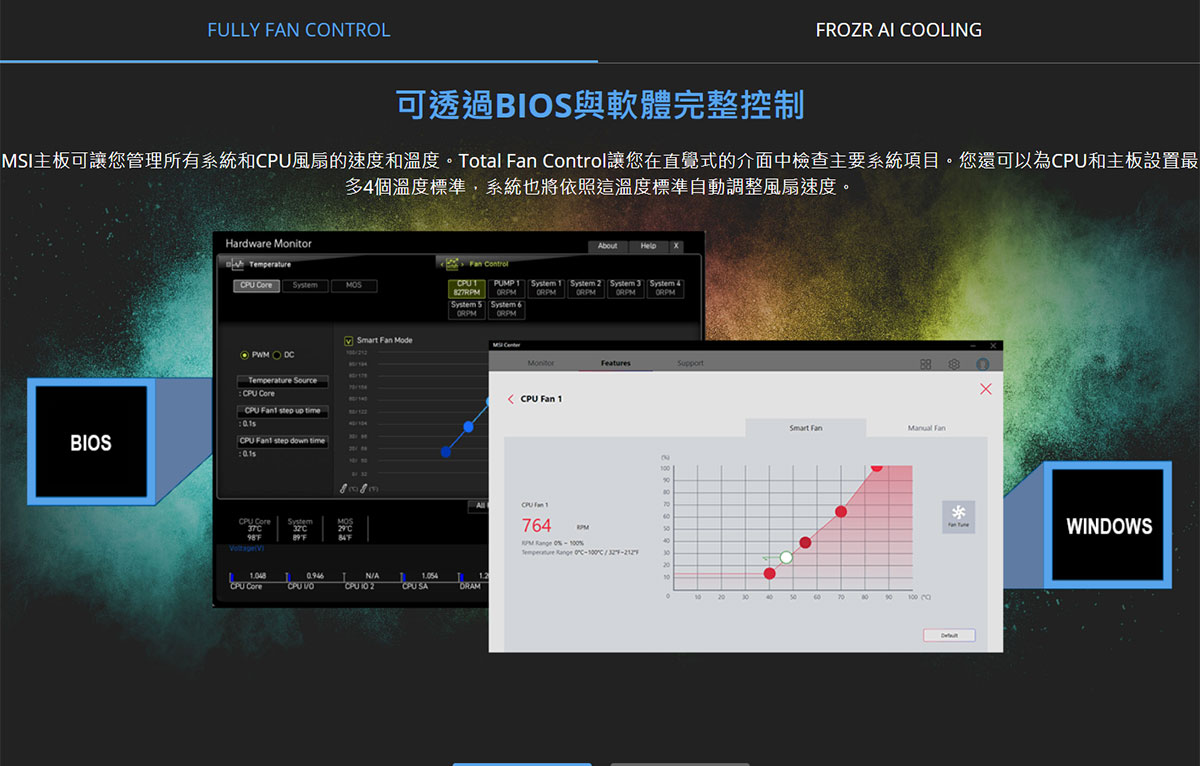Select the red fan curve point at 55°C
The image size is (1200, 766).
pyautogui.click(x=805, y=542)
